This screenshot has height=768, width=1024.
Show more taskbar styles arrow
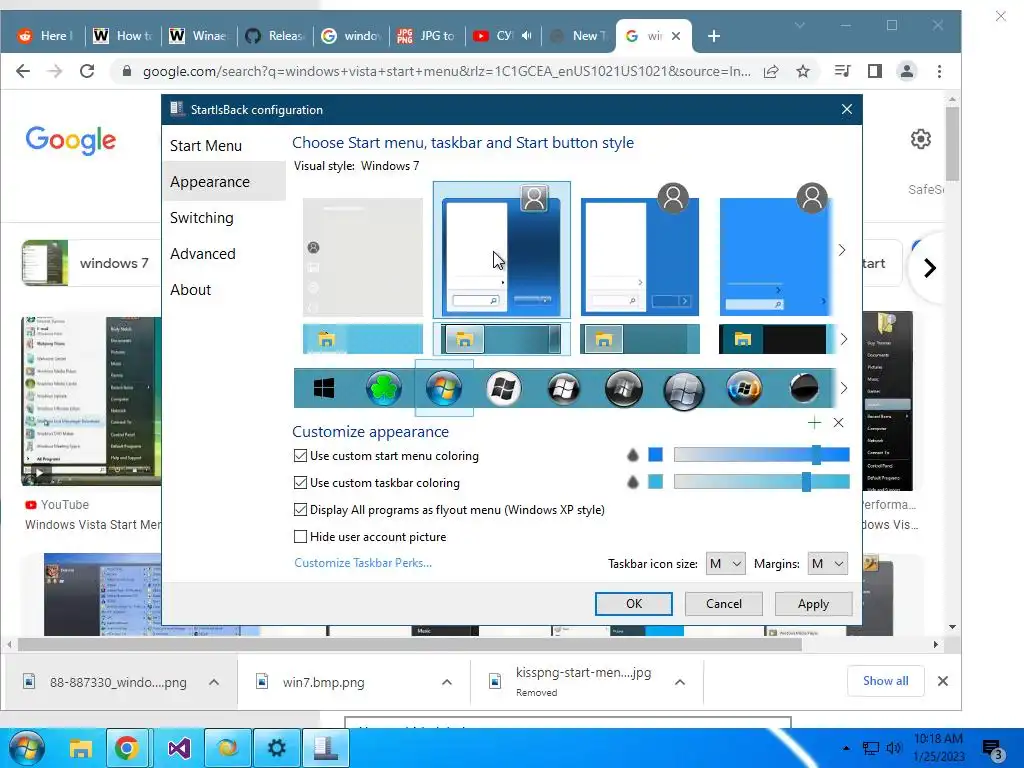pos(844,339)
